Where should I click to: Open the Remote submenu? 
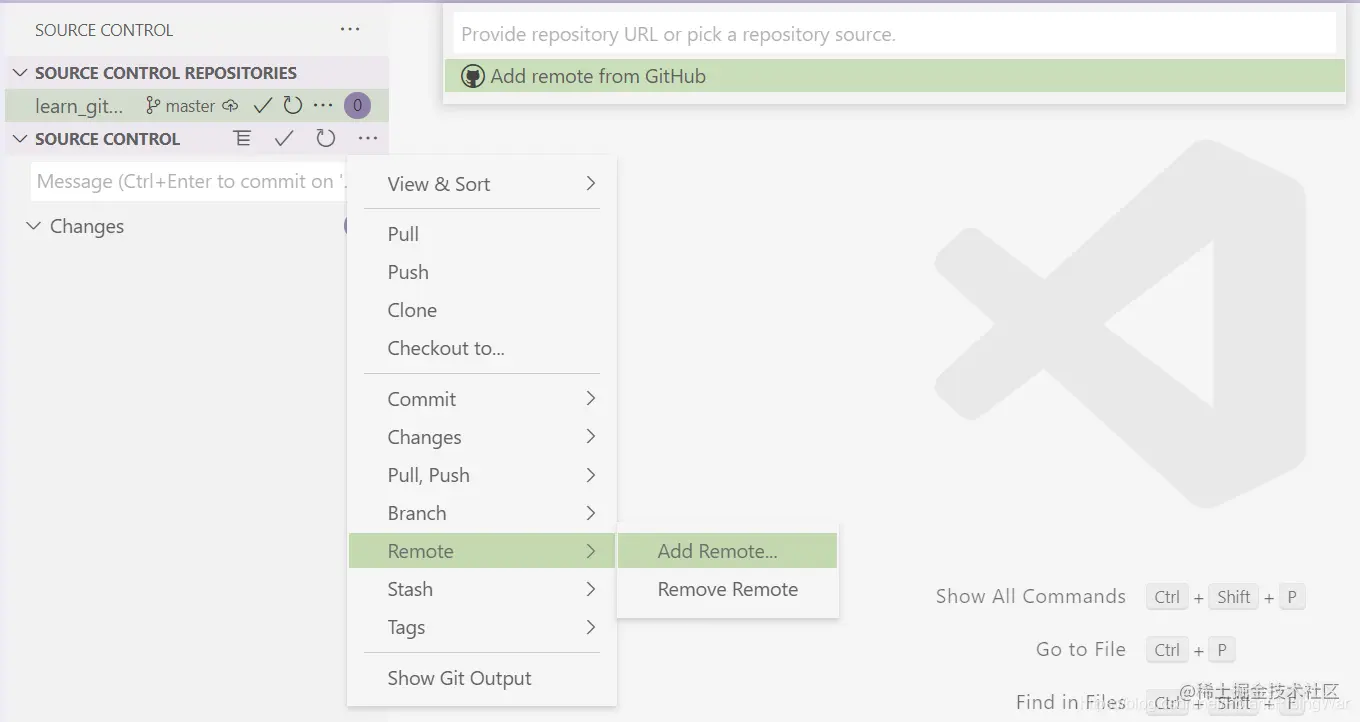pyautogui.click(x=481, y=551)
